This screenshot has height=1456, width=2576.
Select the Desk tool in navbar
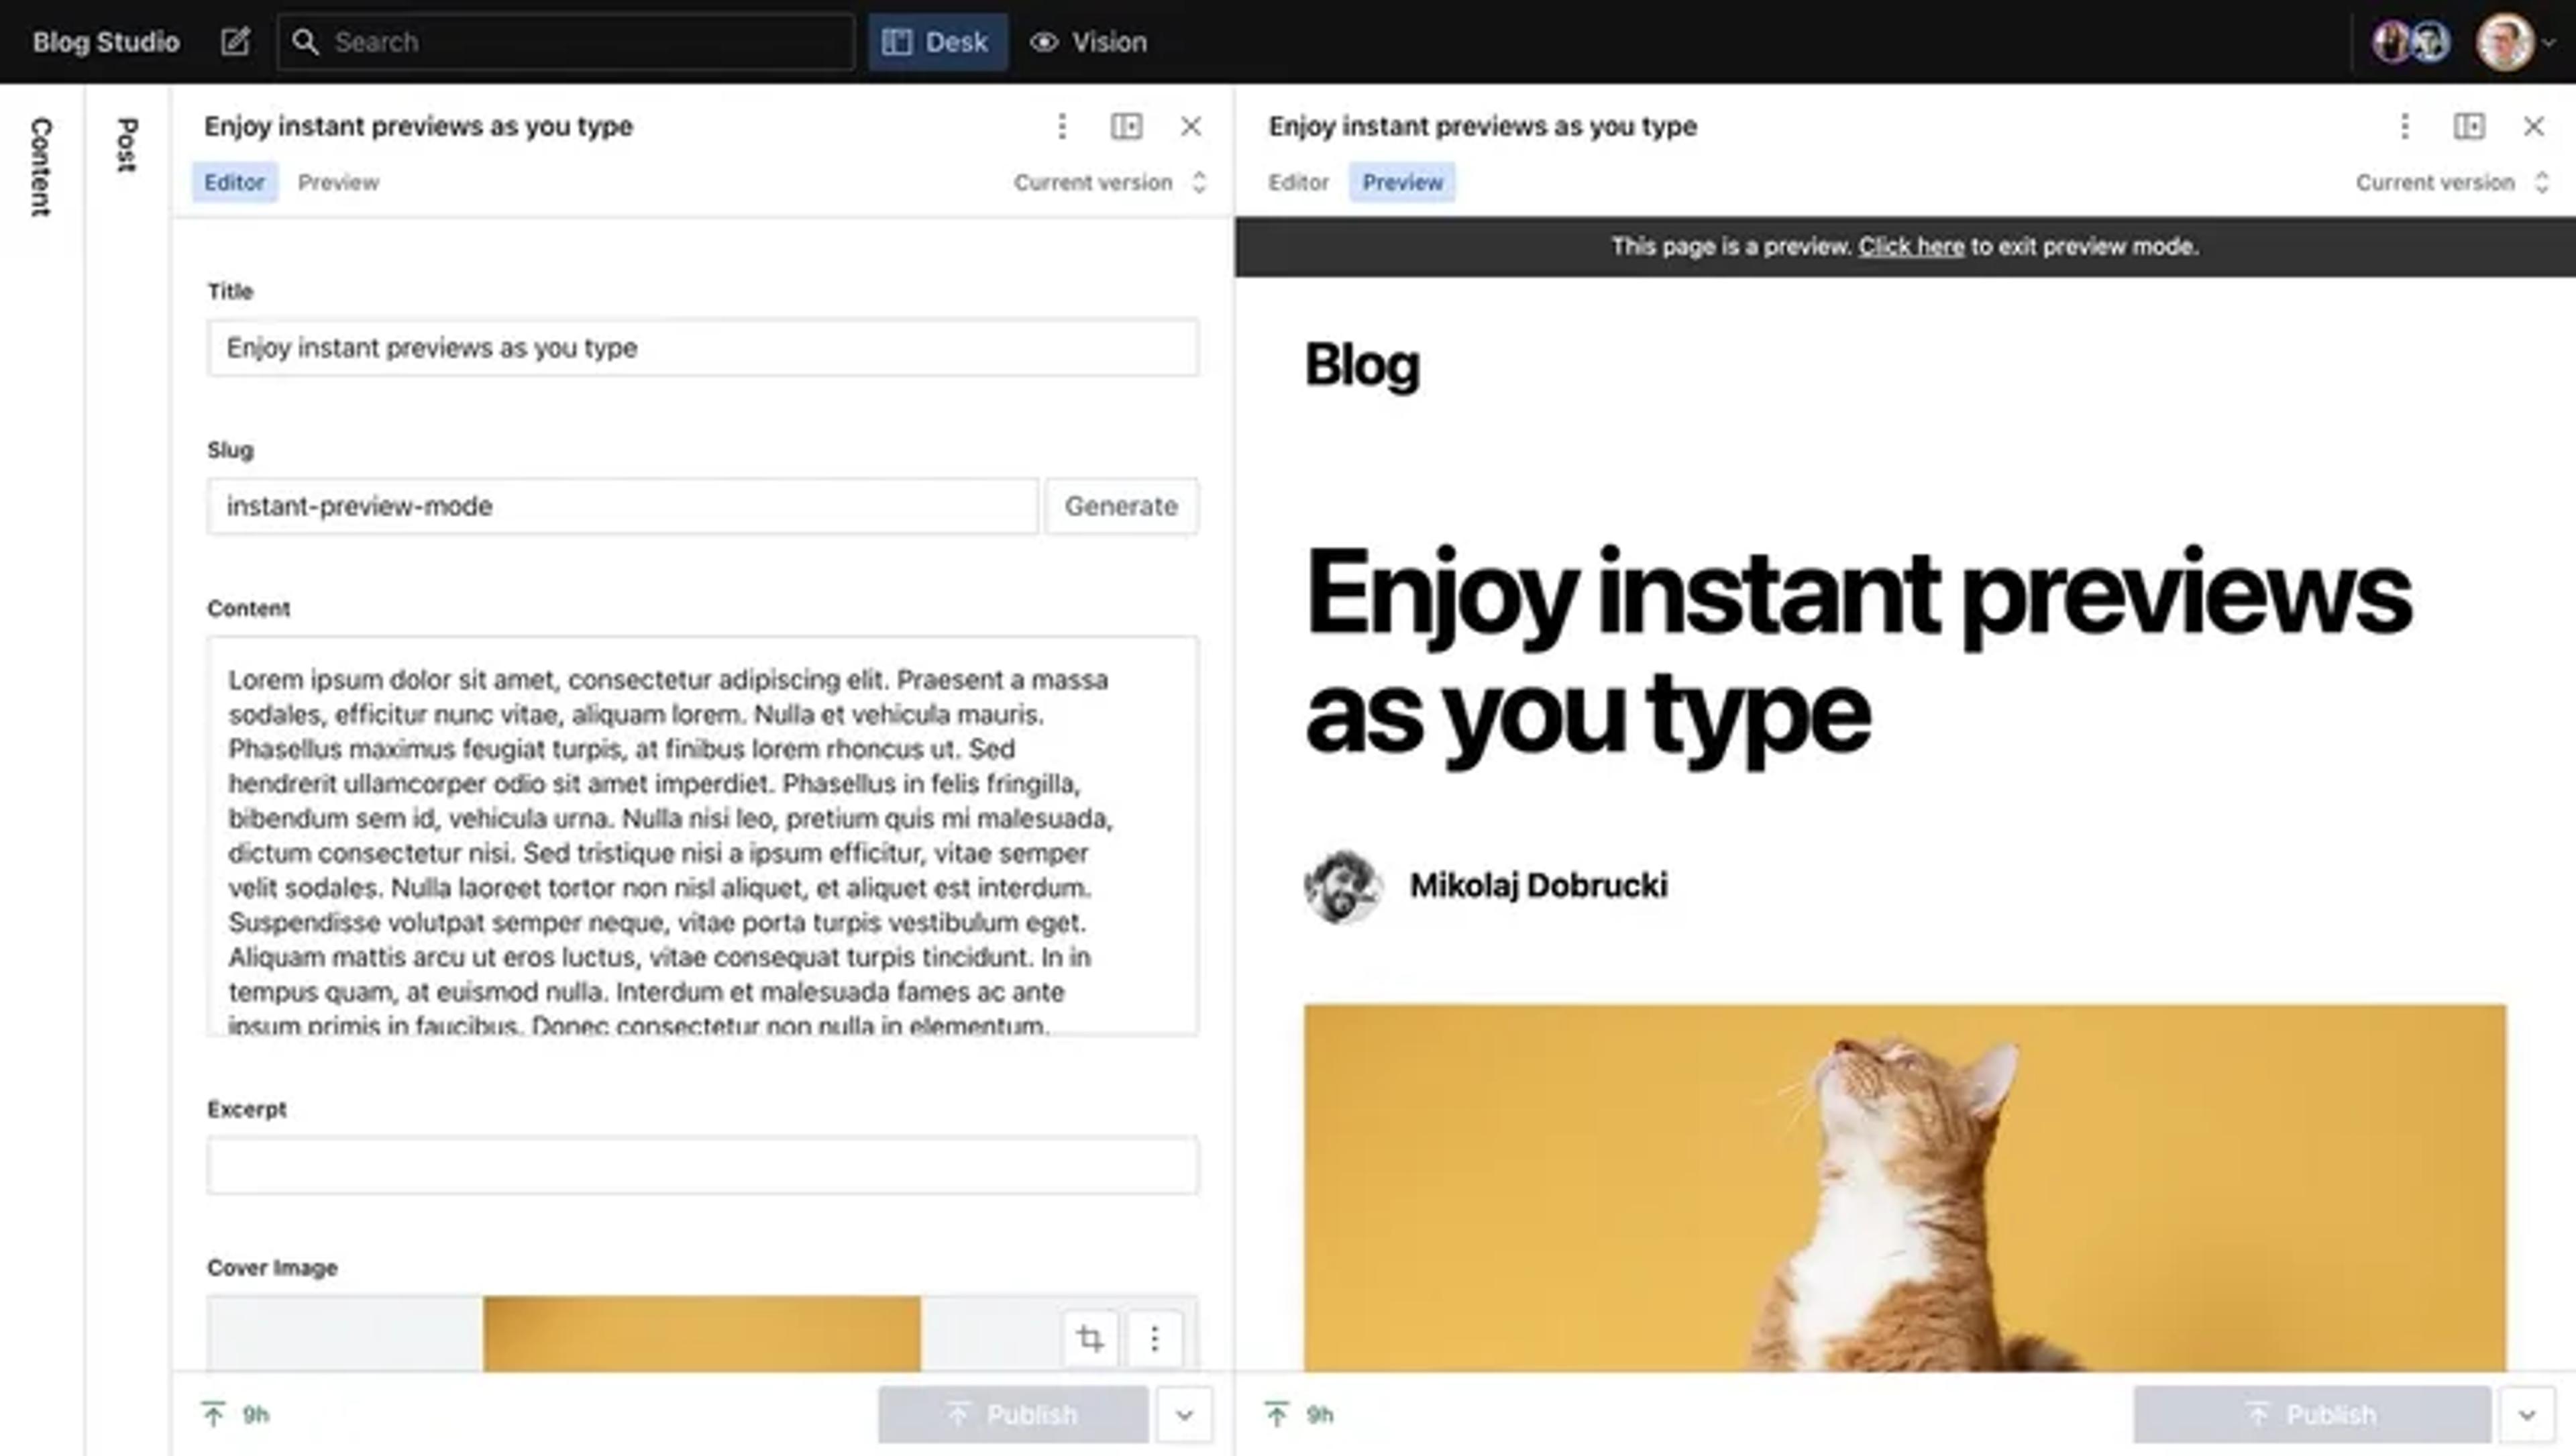pyautogui.click(x=937, y=42)
